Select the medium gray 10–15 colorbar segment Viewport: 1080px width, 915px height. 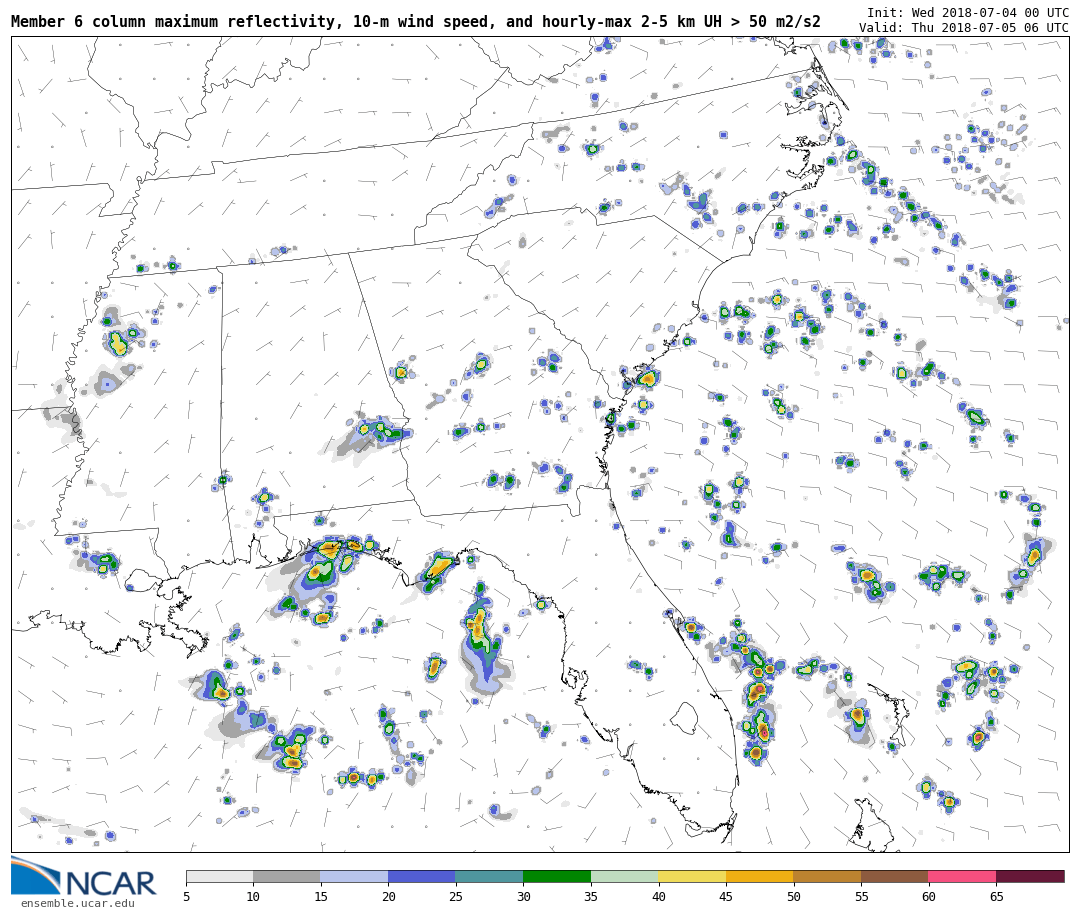point(286,877)
